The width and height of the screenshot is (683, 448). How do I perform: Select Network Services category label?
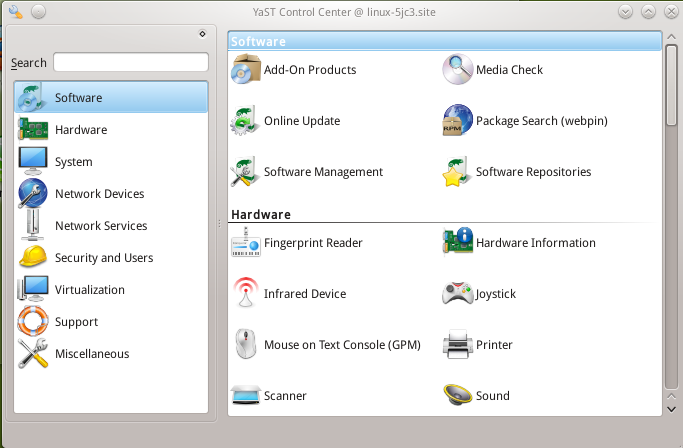(x=101, y=226)
